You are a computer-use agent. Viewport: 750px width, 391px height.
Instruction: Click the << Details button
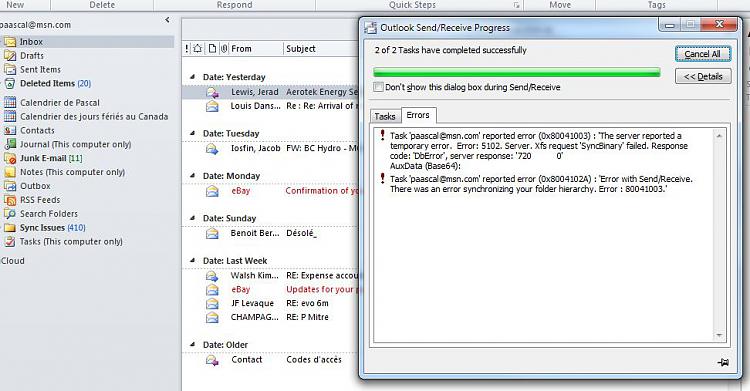[x=703, y=77]
